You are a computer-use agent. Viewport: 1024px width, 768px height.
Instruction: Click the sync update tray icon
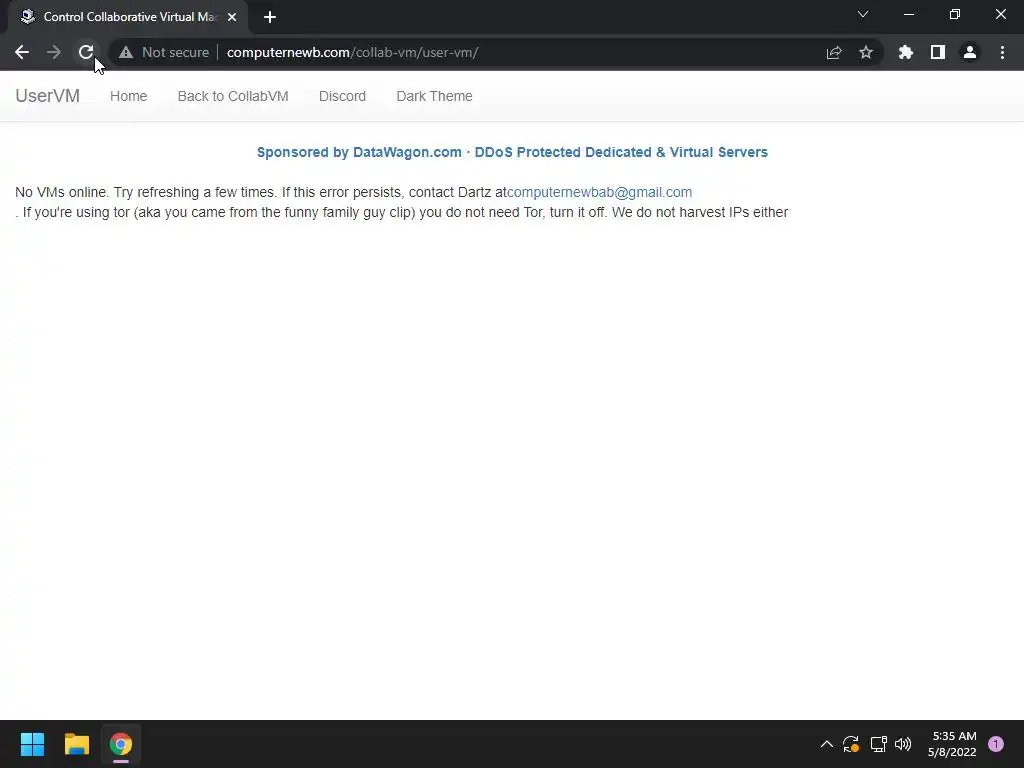click(x=851, y=744)
